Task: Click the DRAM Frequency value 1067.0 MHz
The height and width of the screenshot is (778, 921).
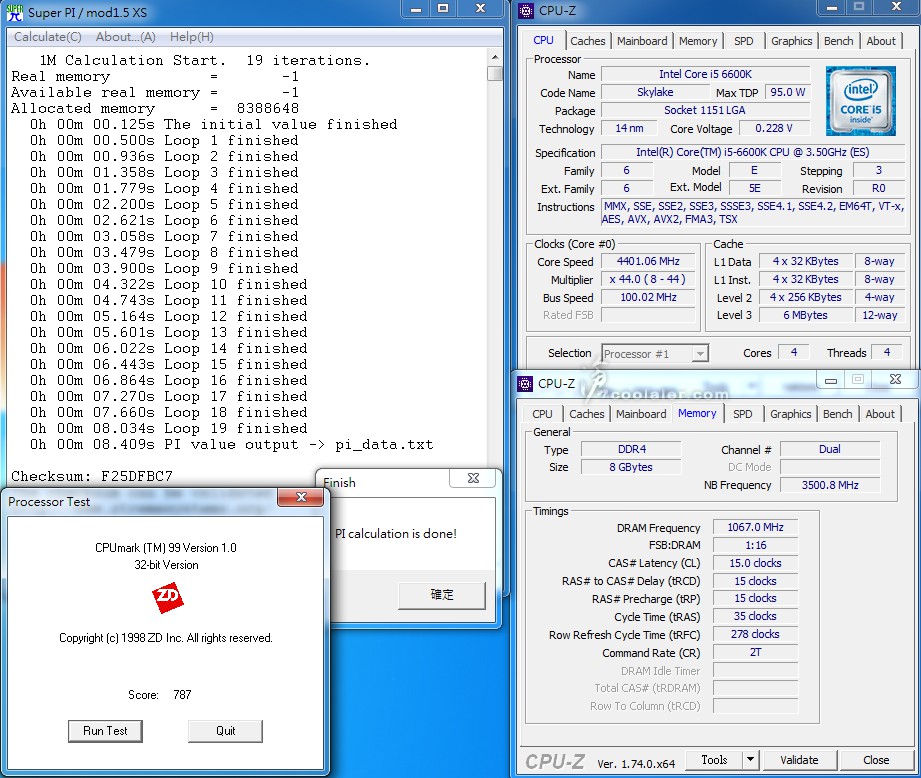Action: point(755,527)
